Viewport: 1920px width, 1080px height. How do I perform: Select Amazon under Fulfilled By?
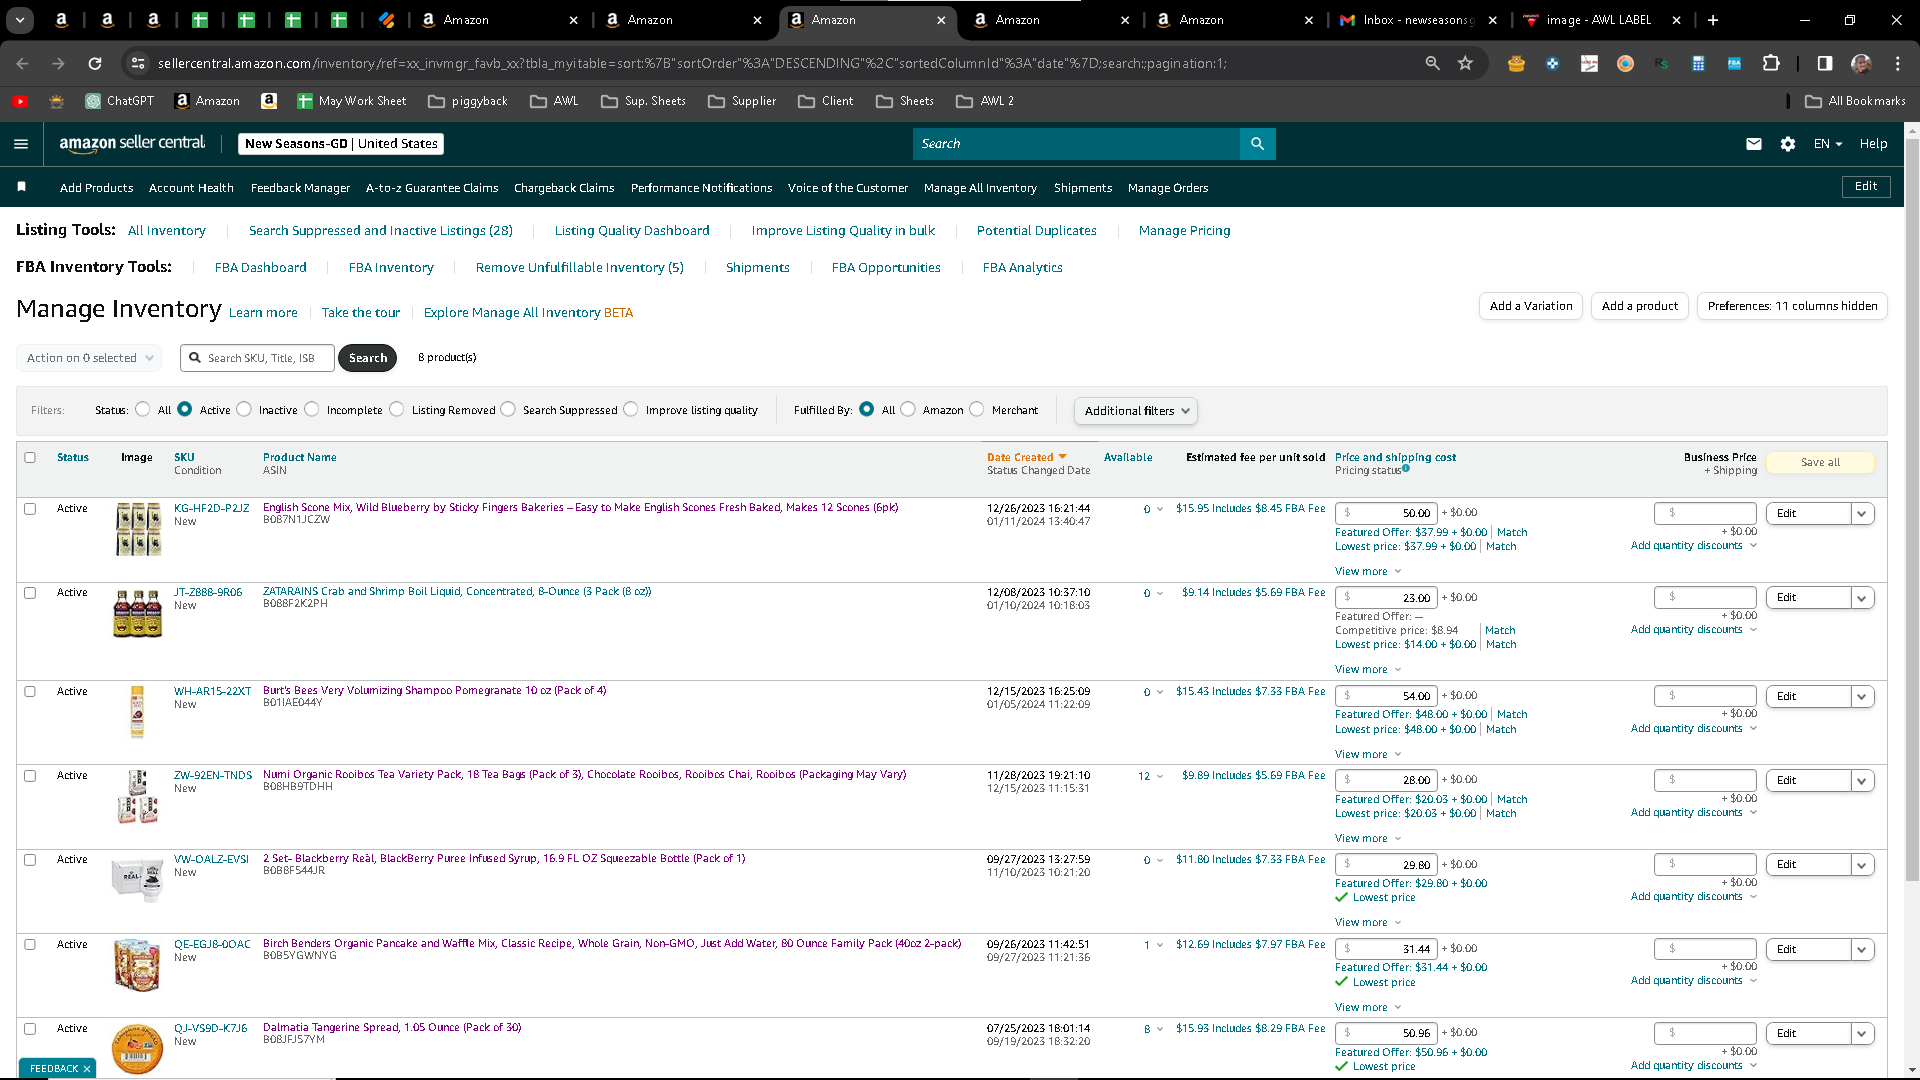(908, 409)
